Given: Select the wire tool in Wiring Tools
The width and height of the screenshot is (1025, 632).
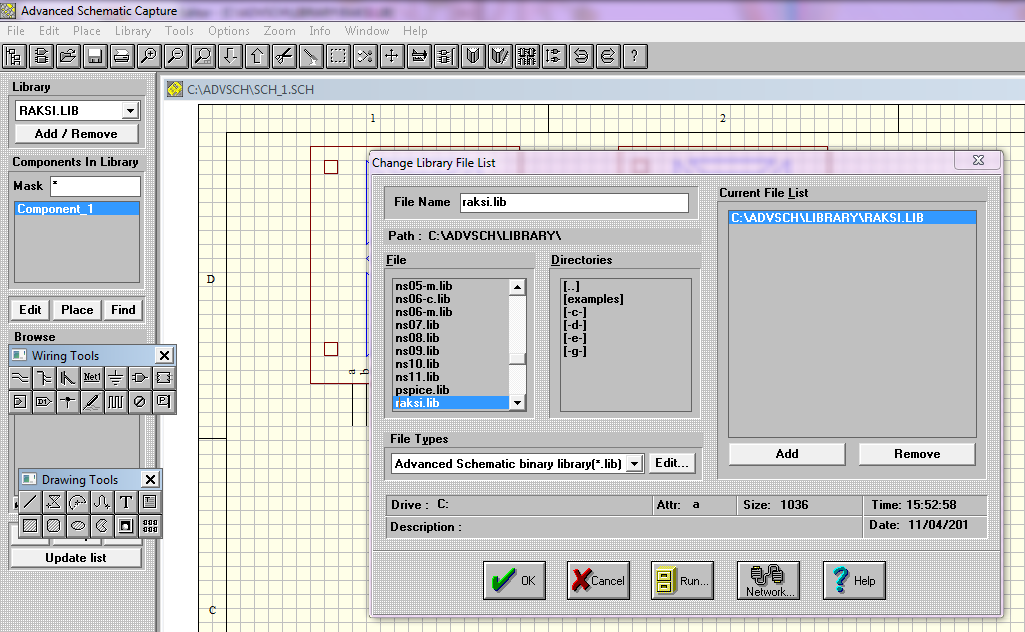Looking at the screenshot, I should (20, 378).
